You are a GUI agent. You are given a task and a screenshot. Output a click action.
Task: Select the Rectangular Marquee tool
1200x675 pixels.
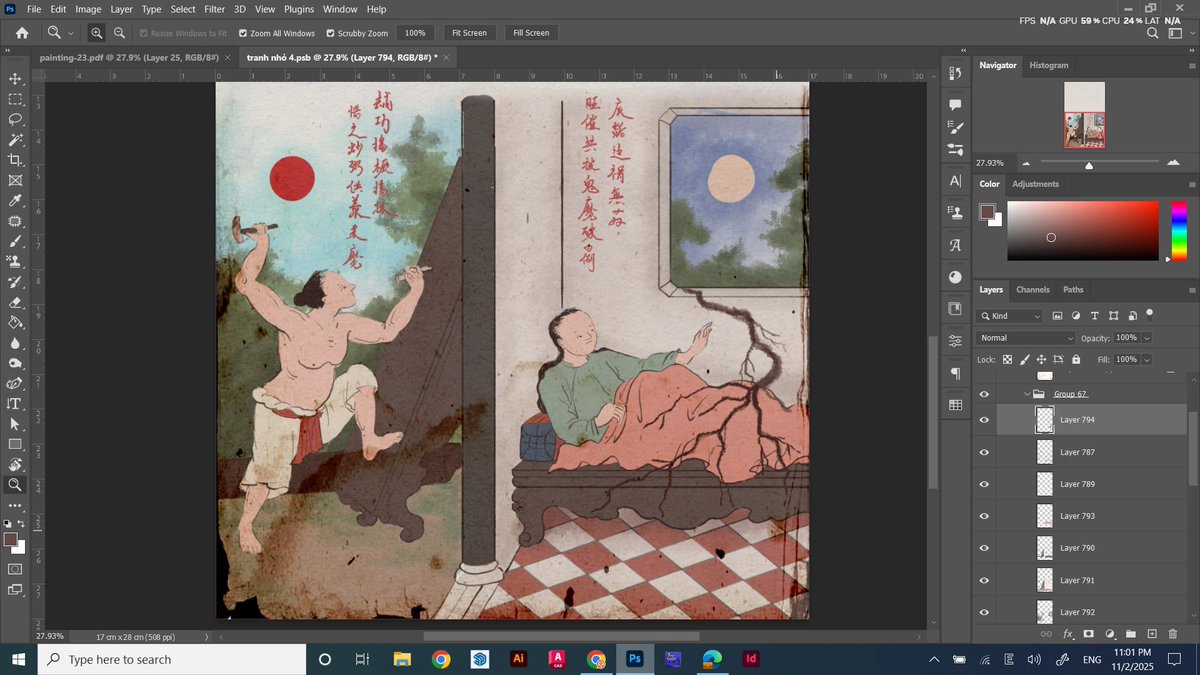15,99
